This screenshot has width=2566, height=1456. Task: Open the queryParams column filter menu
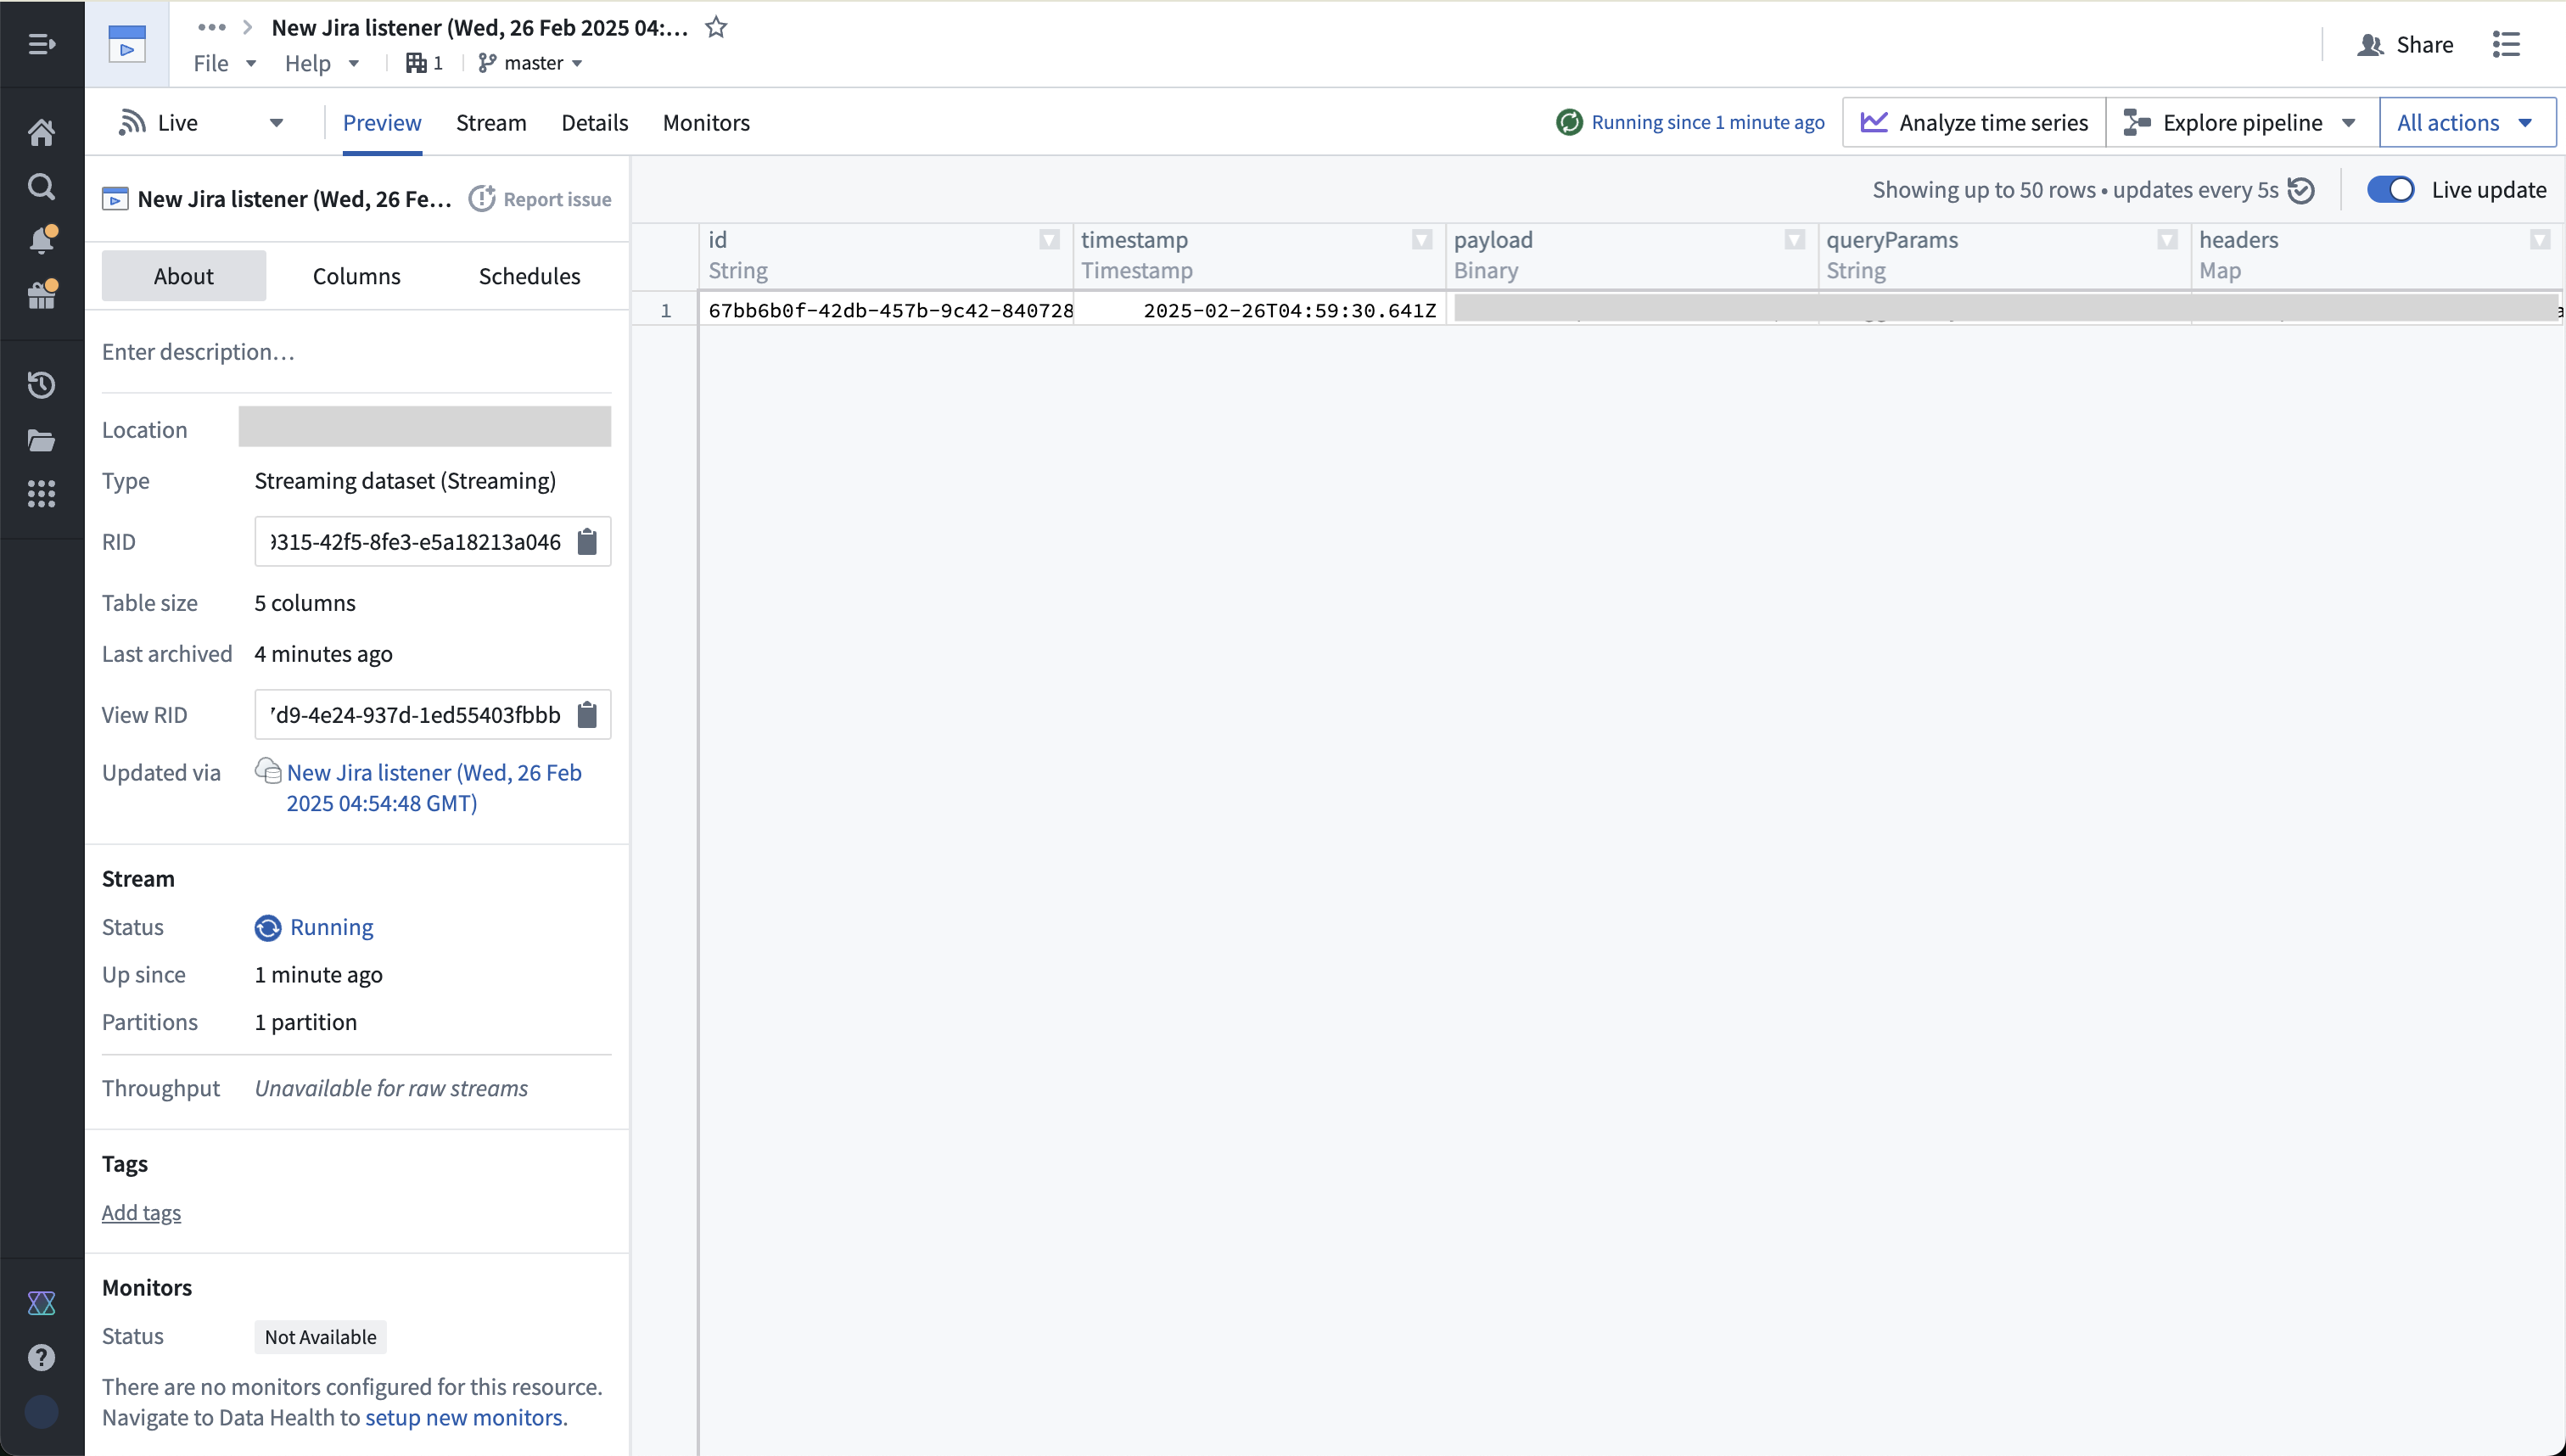click(x=2167, y=240)
